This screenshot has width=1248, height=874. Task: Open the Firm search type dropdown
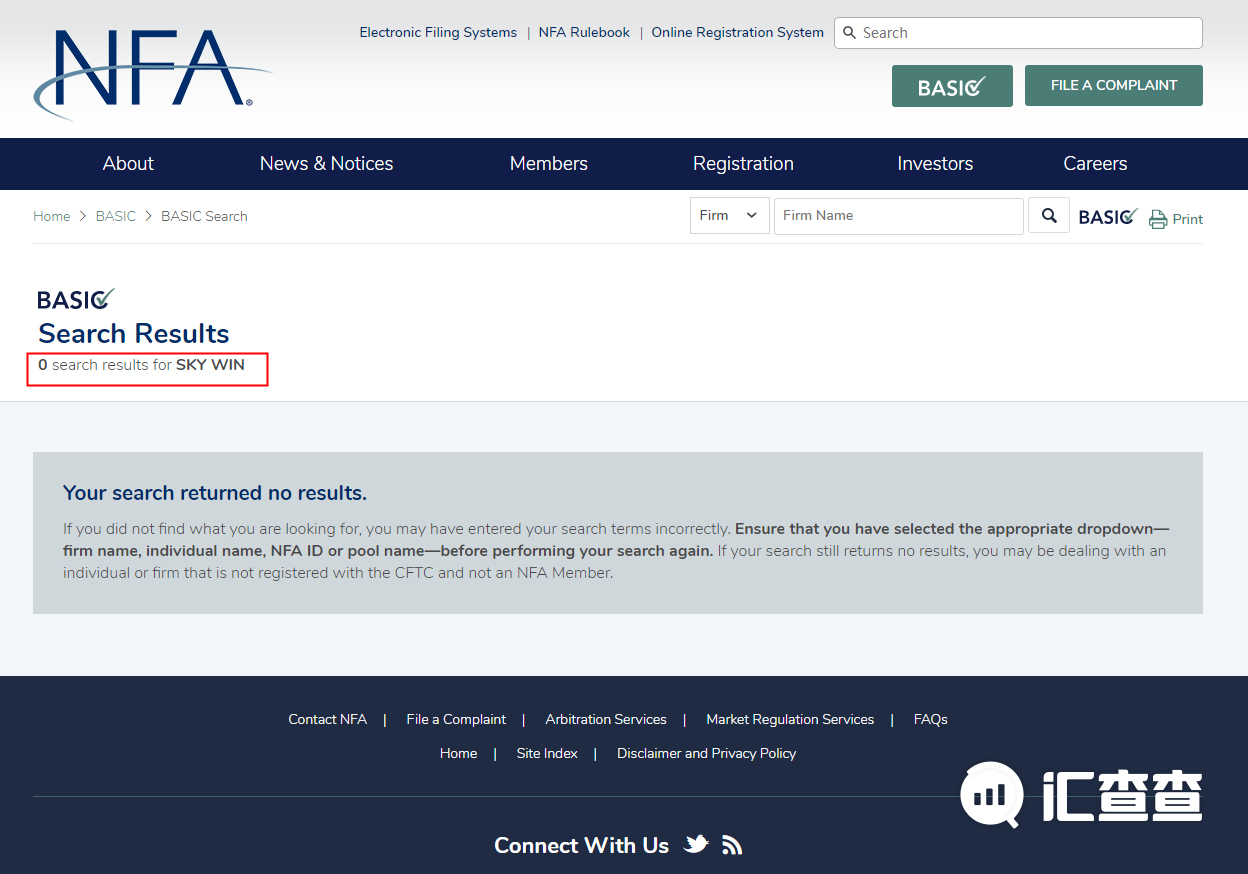[x=730, y=215]
